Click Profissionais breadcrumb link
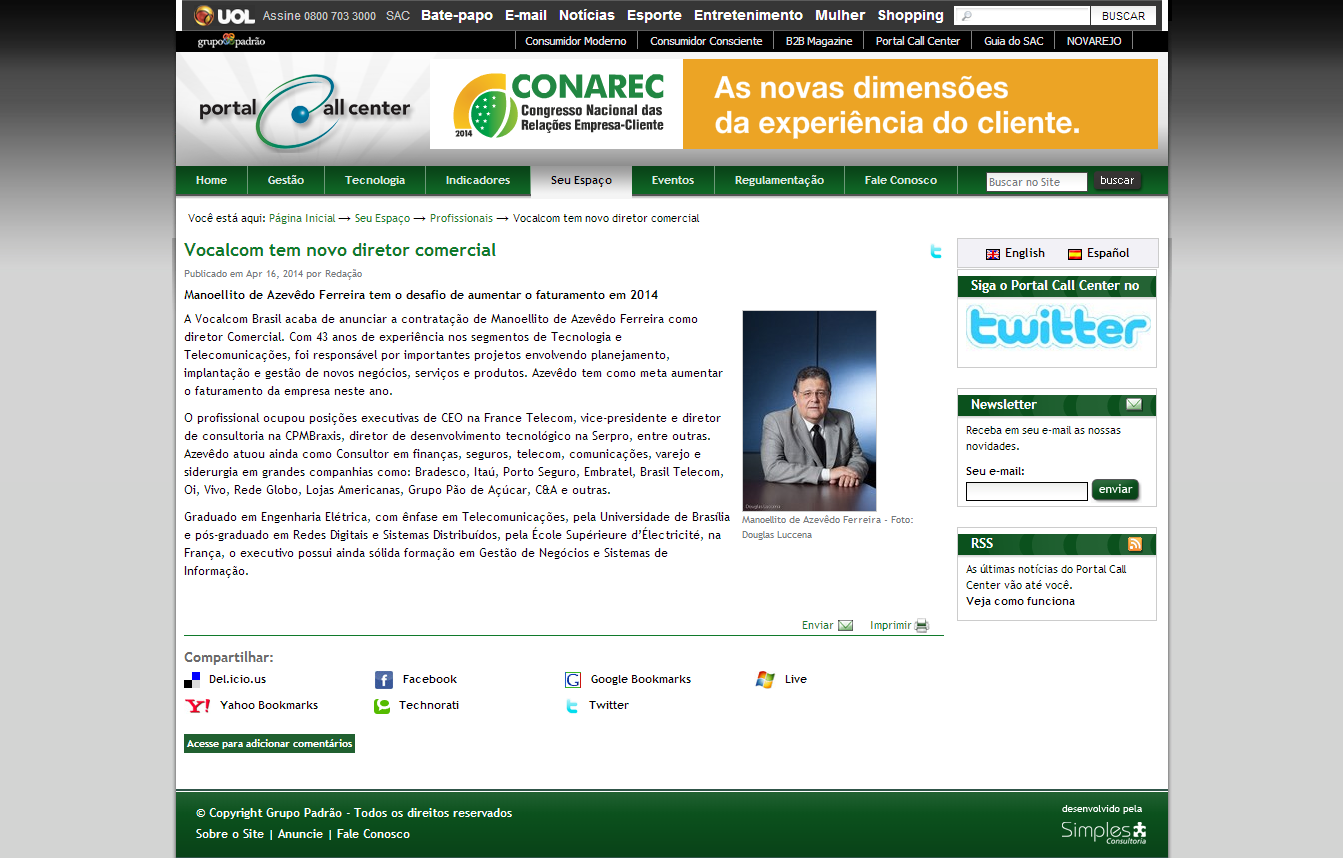Screen dimensions: 1343x858 coord(461,218)
